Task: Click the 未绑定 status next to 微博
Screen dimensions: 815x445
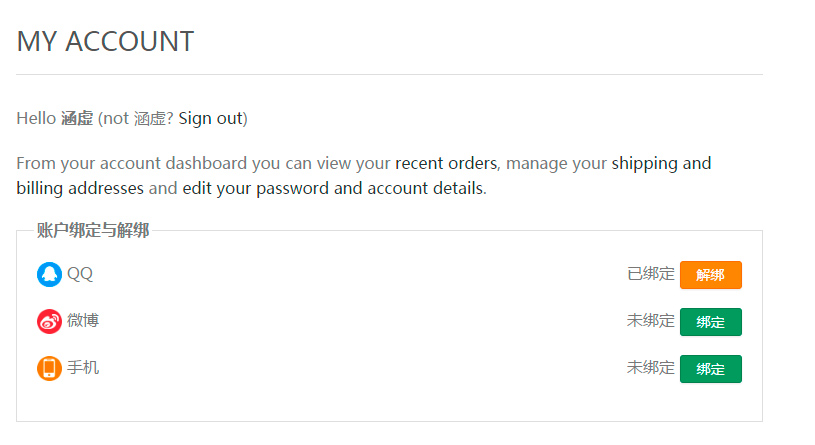Action: [x=651, y=320]
